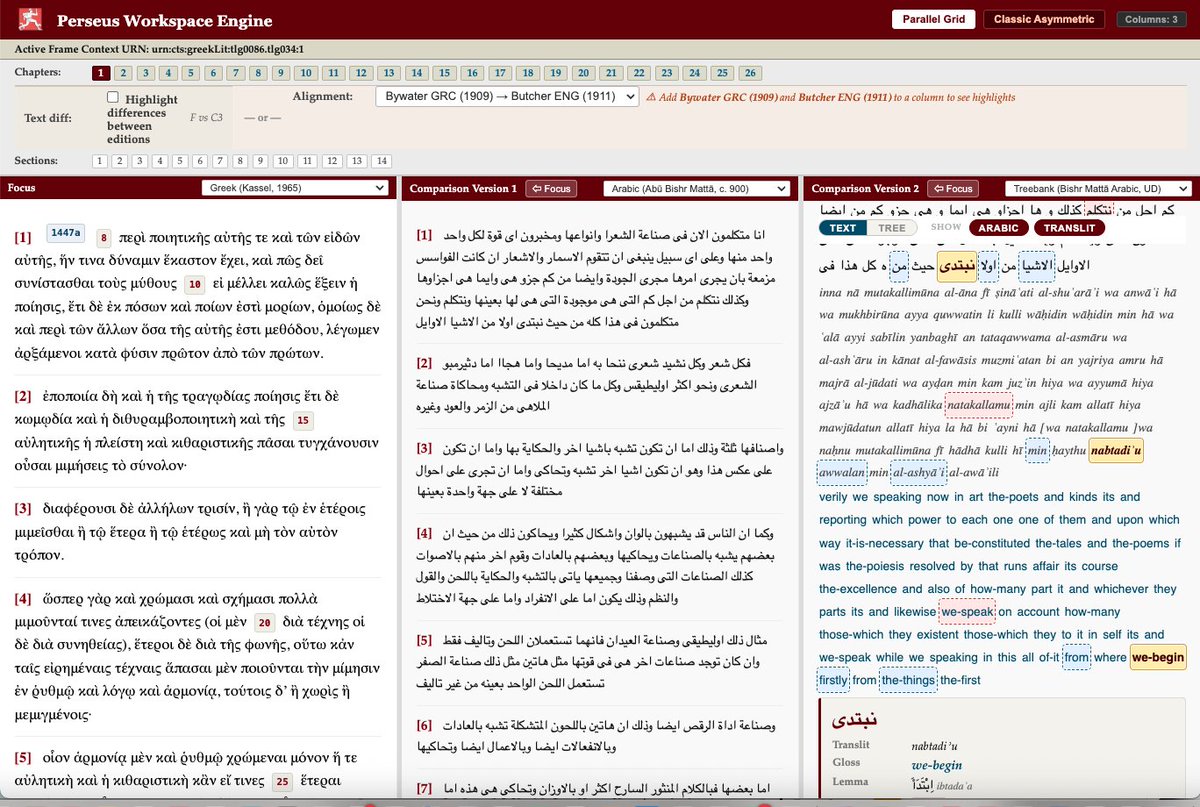Click section [3] in Arabic comparison column
This screenshot has height=807, width=1200.
tap(424, 447)
